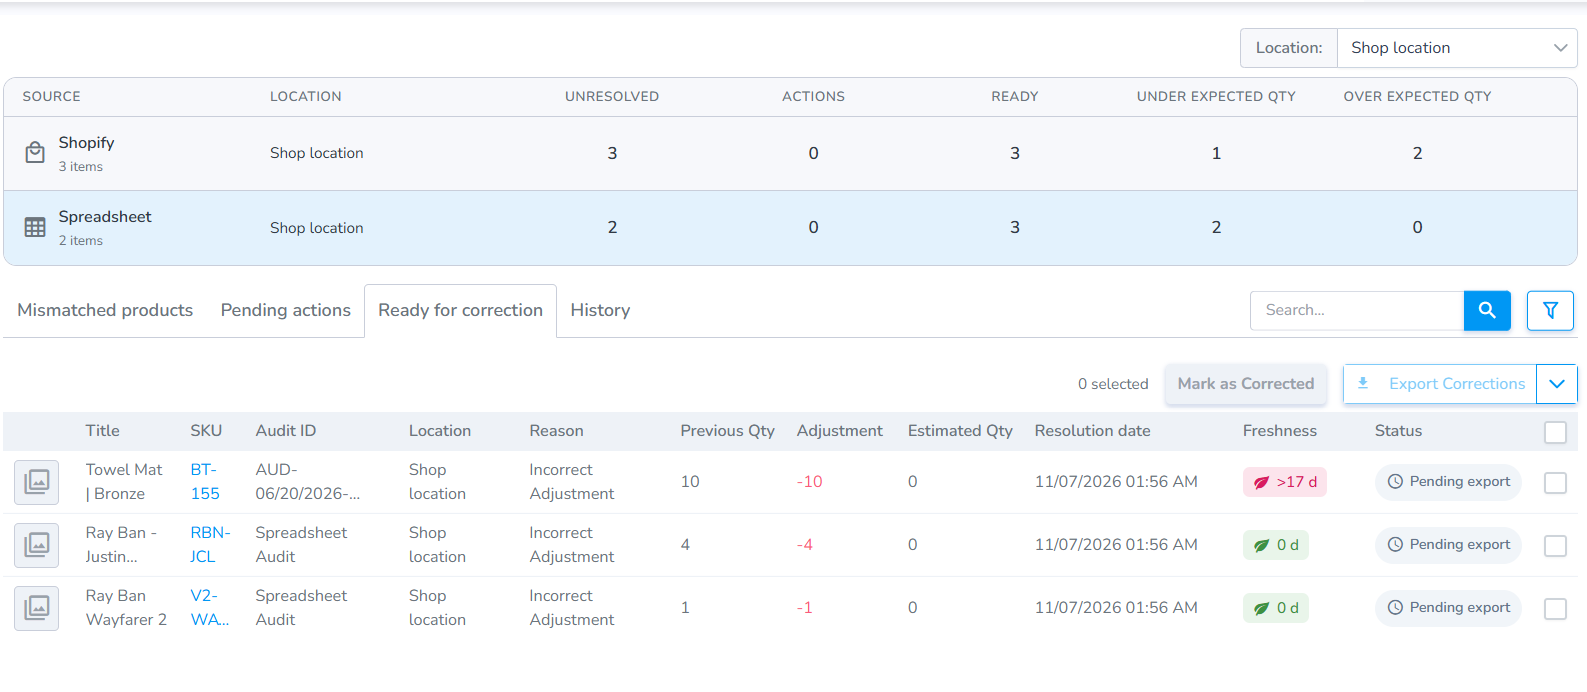Open SKU link V2-WA...
Image resolution: width=1587 pixels, height=692 pixels.
click(210, 608)
